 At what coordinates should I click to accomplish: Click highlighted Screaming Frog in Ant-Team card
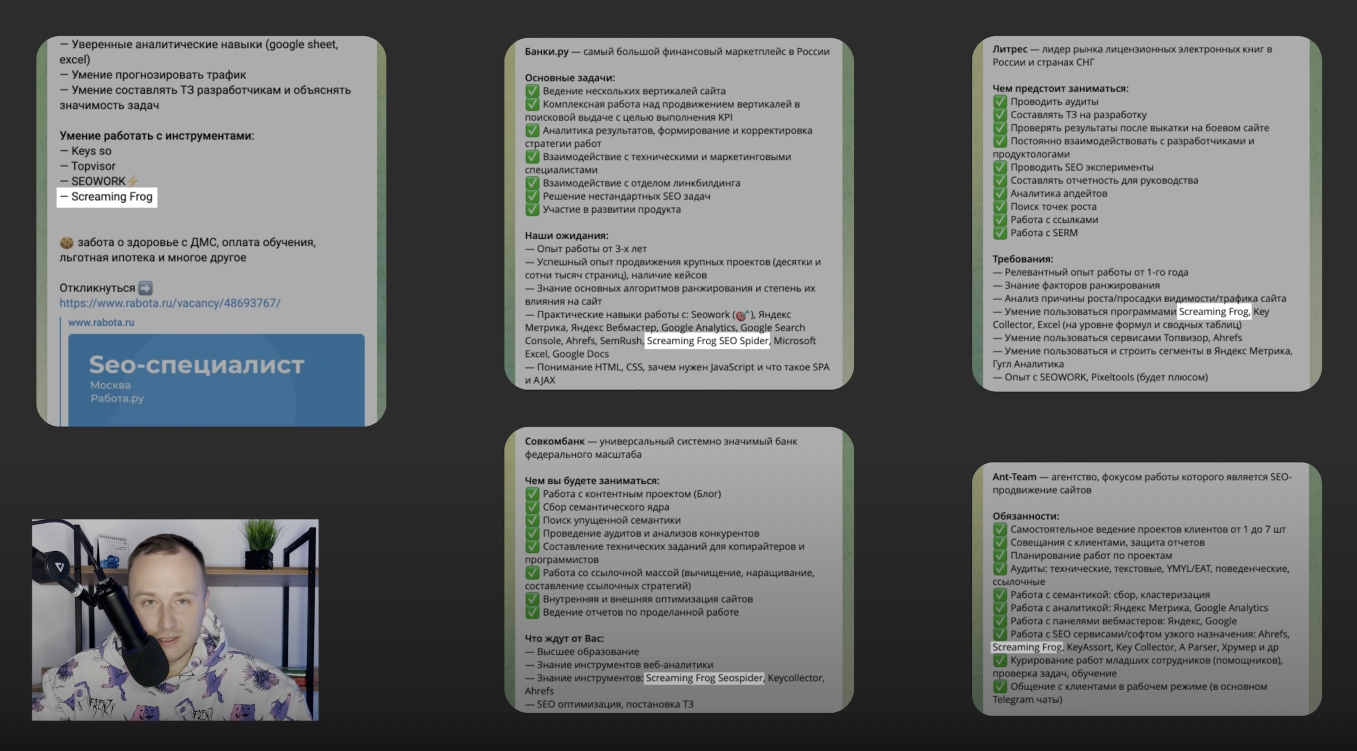(x=1028, y=648)
